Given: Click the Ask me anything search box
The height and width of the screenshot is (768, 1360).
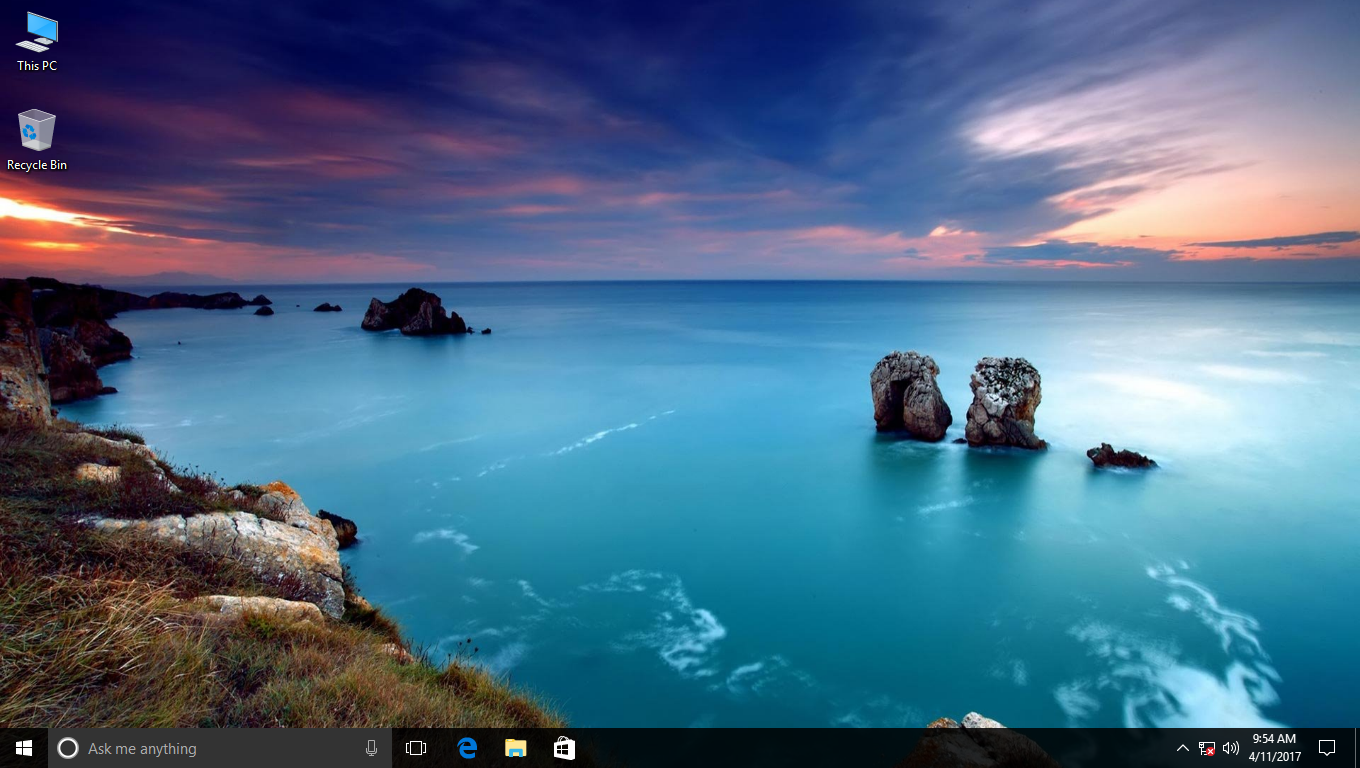Looking at the screenshot, I should point(200,748).
